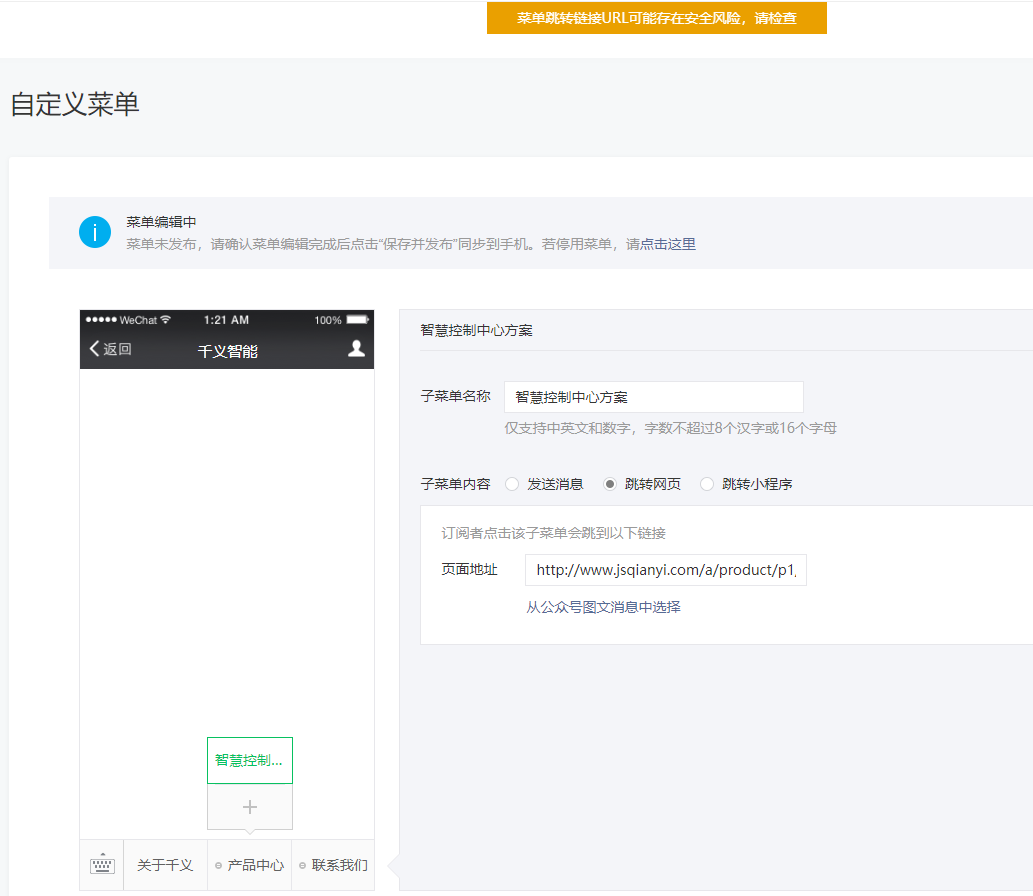Click the 订阅者点击该子菜单会跳到以下链接 text
Screen dimensions: 1033x896
point(553,533)
